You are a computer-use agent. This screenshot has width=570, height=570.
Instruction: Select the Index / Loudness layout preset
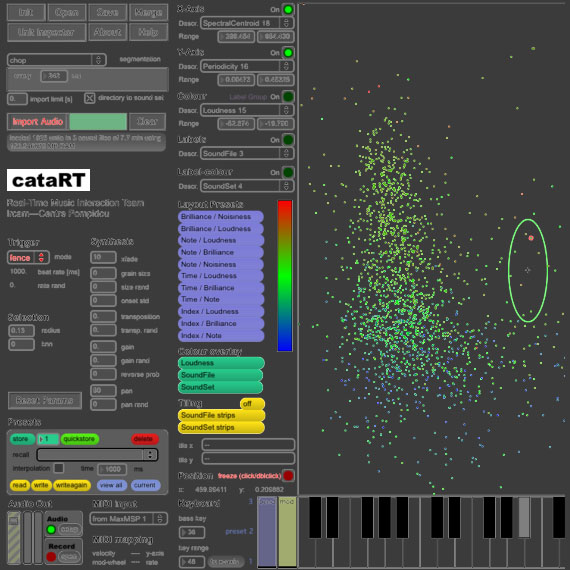point(221,312)
